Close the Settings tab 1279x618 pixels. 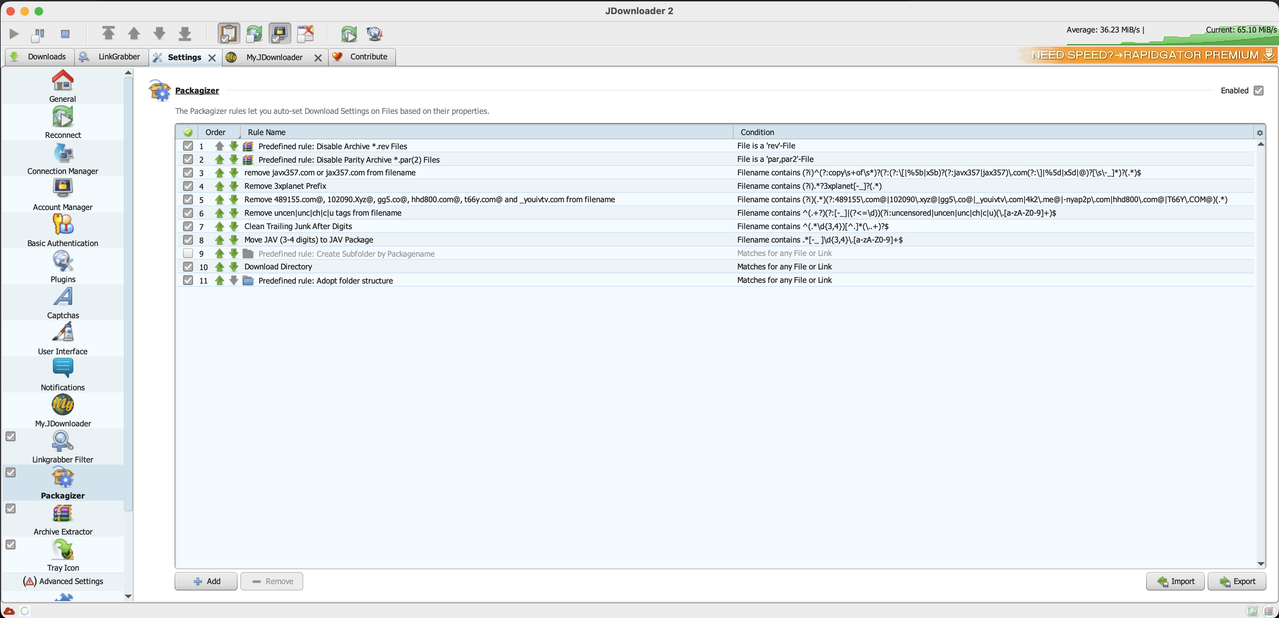[212, 58]
